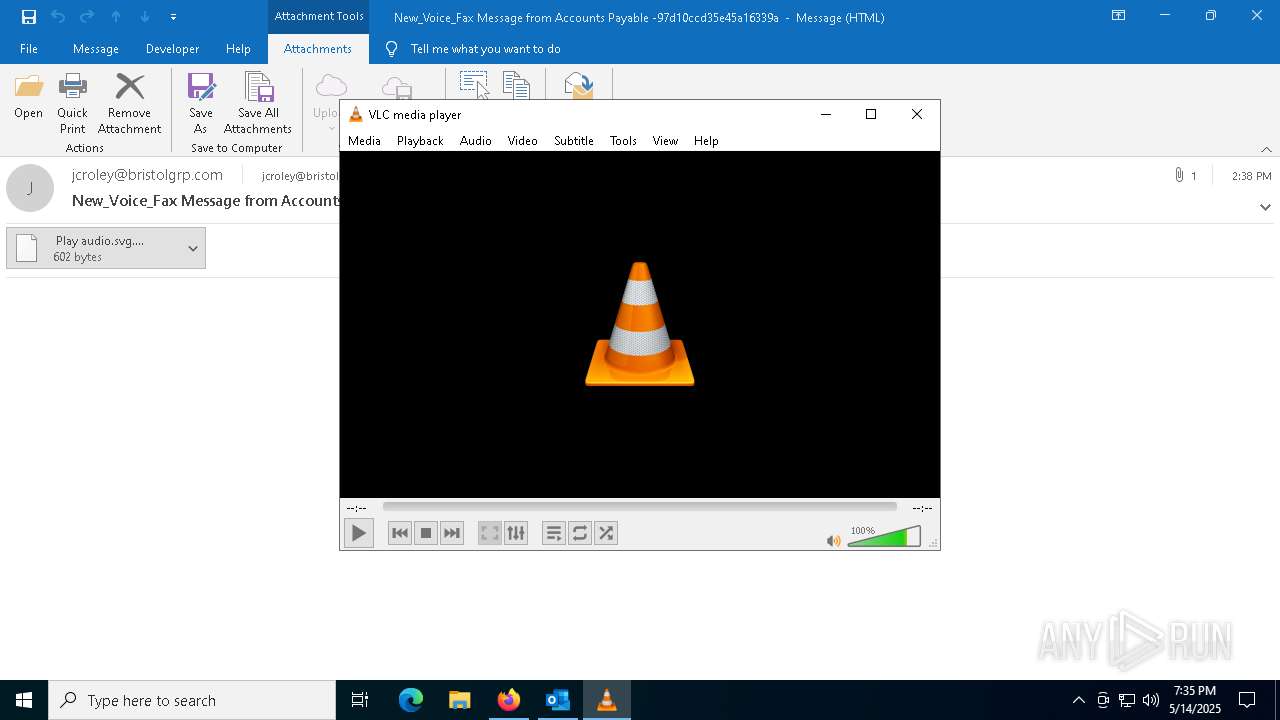Launch Firefox from taskbar
The height and width of the screenshot is (720, 1280).
click(508, 700)
